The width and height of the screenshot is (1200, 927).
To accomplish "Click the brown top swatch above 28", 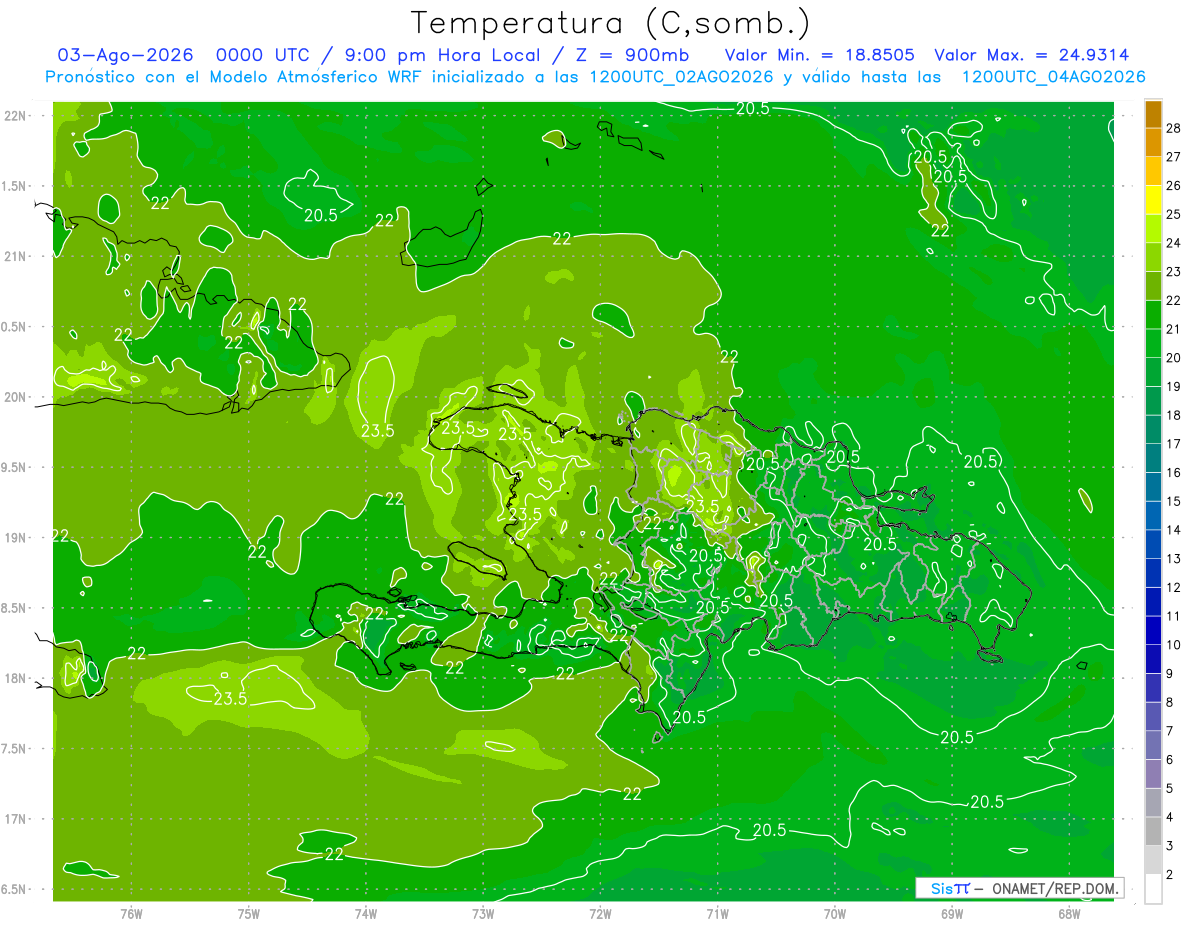I will point(1153,114).
